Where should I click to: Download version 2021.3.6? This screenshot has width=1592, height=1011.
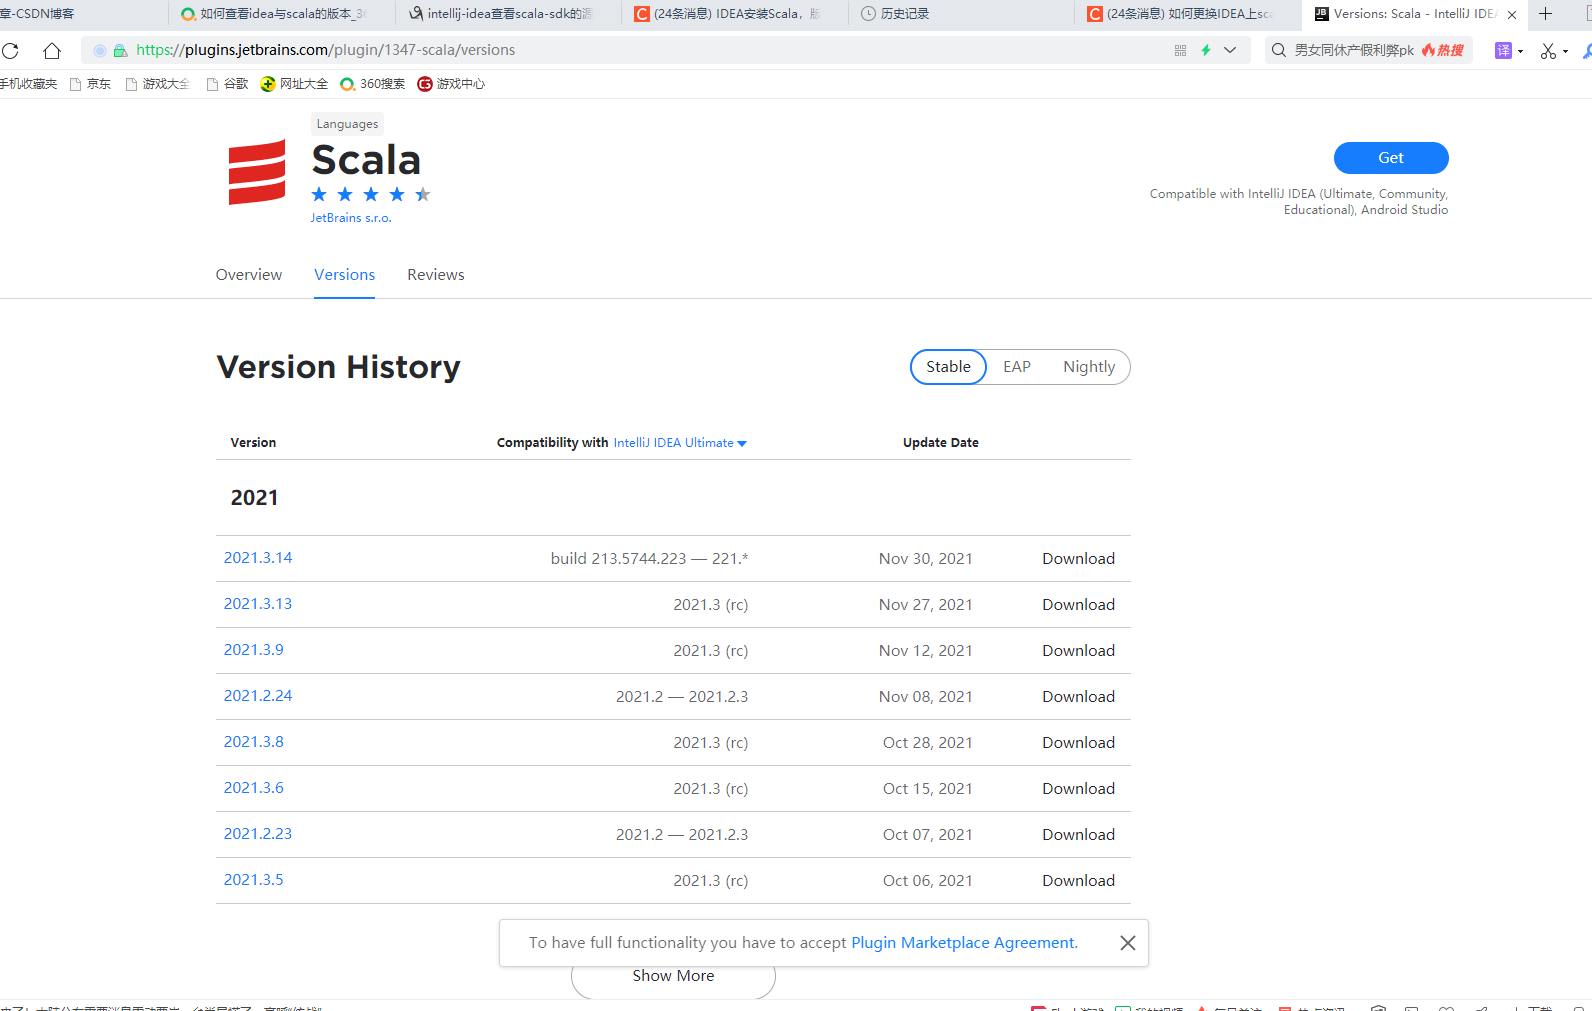coord(1078,789)
